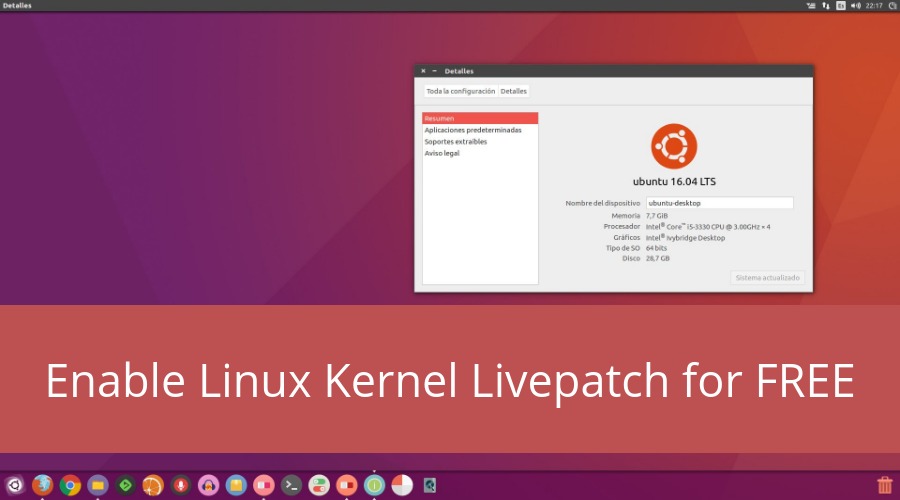Open the session power menu in top bar

tap(891, 6)
